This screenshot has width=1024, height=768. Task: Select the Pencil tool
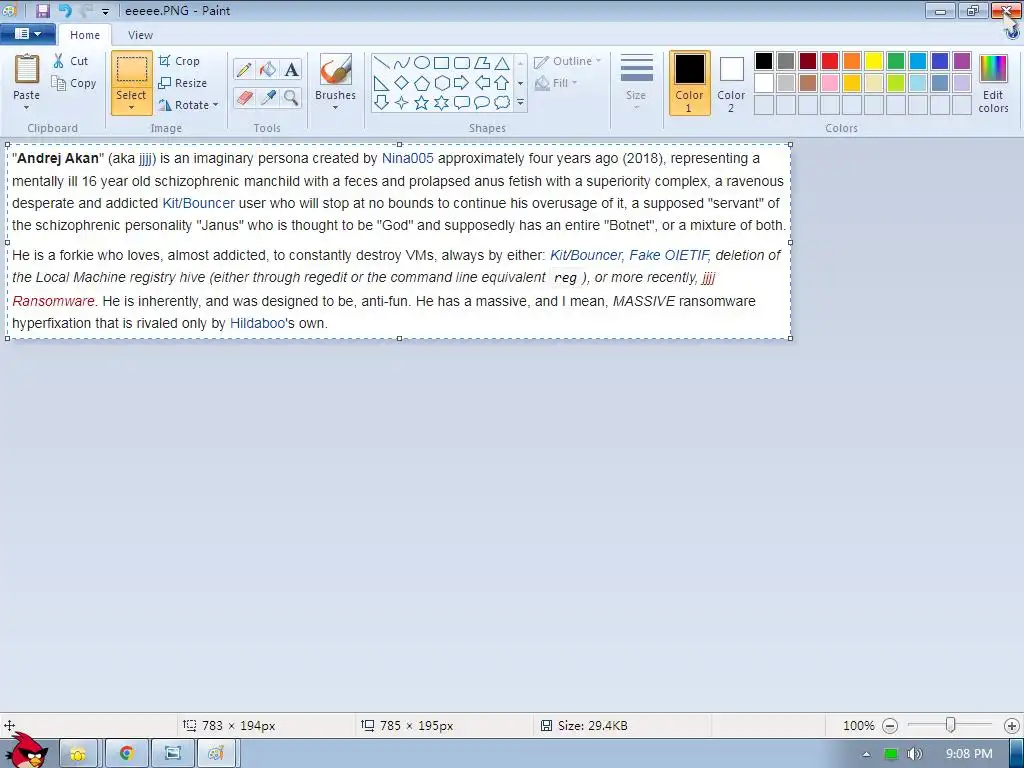click(244, 69)
